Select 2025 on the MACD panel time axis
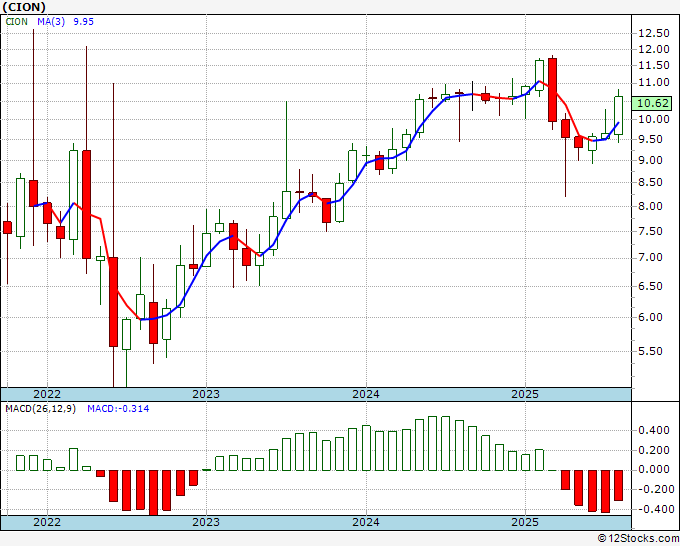Screen dimensions: 680x546 [525, 522]
